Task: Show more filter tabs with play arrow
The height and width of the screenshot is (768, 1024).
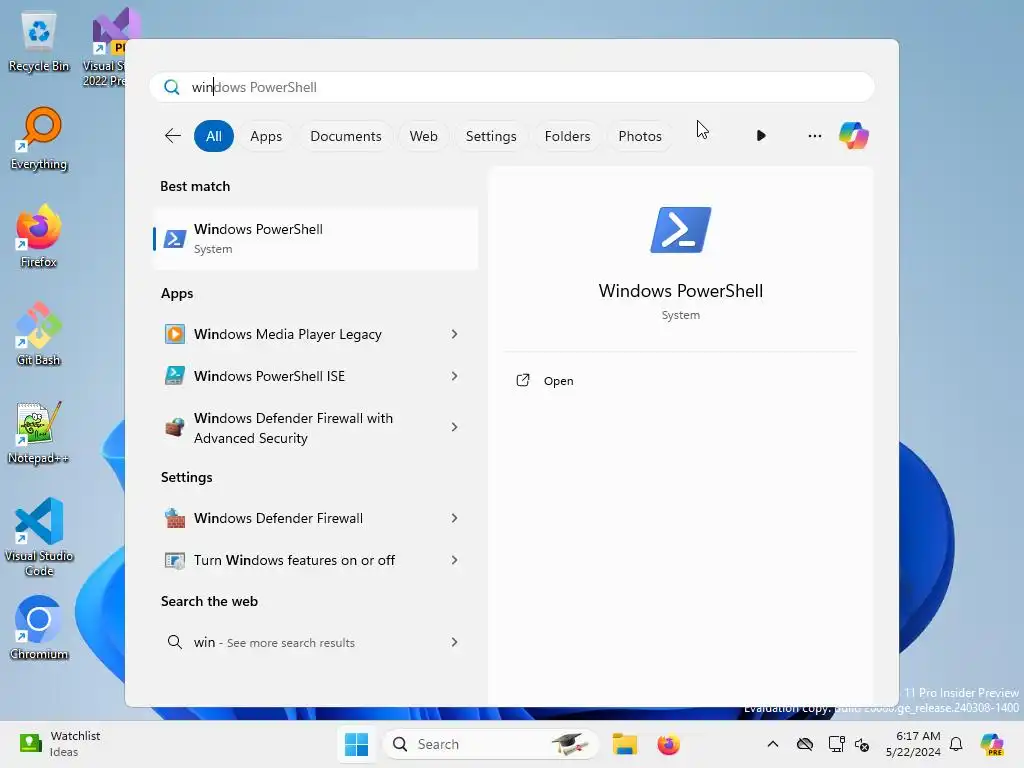Action: (761, 136)
